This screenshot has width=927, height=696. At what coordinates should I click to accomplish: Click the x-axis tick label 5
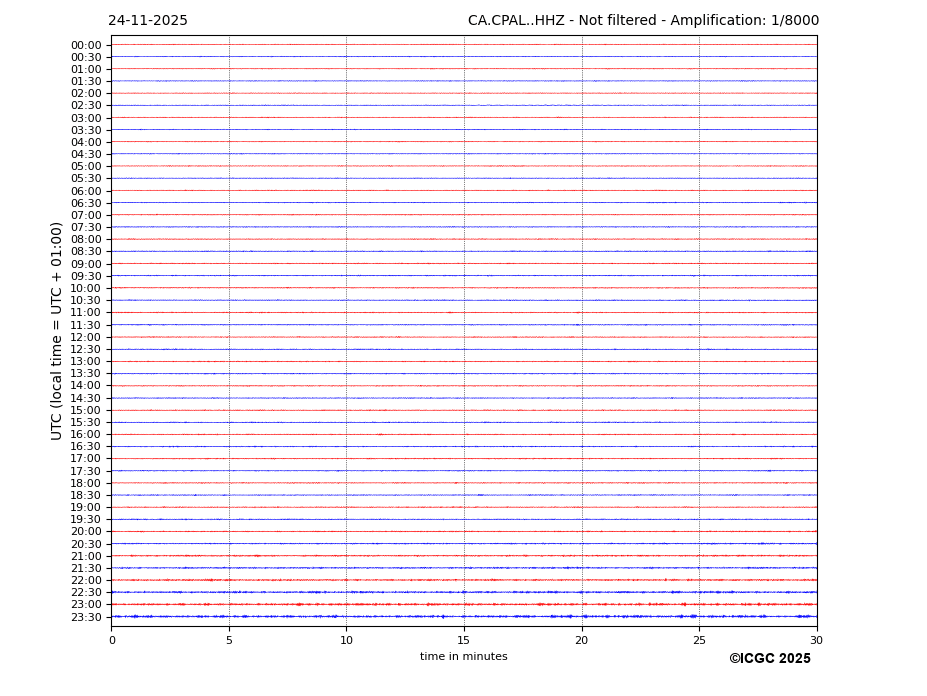click(229, 640)
